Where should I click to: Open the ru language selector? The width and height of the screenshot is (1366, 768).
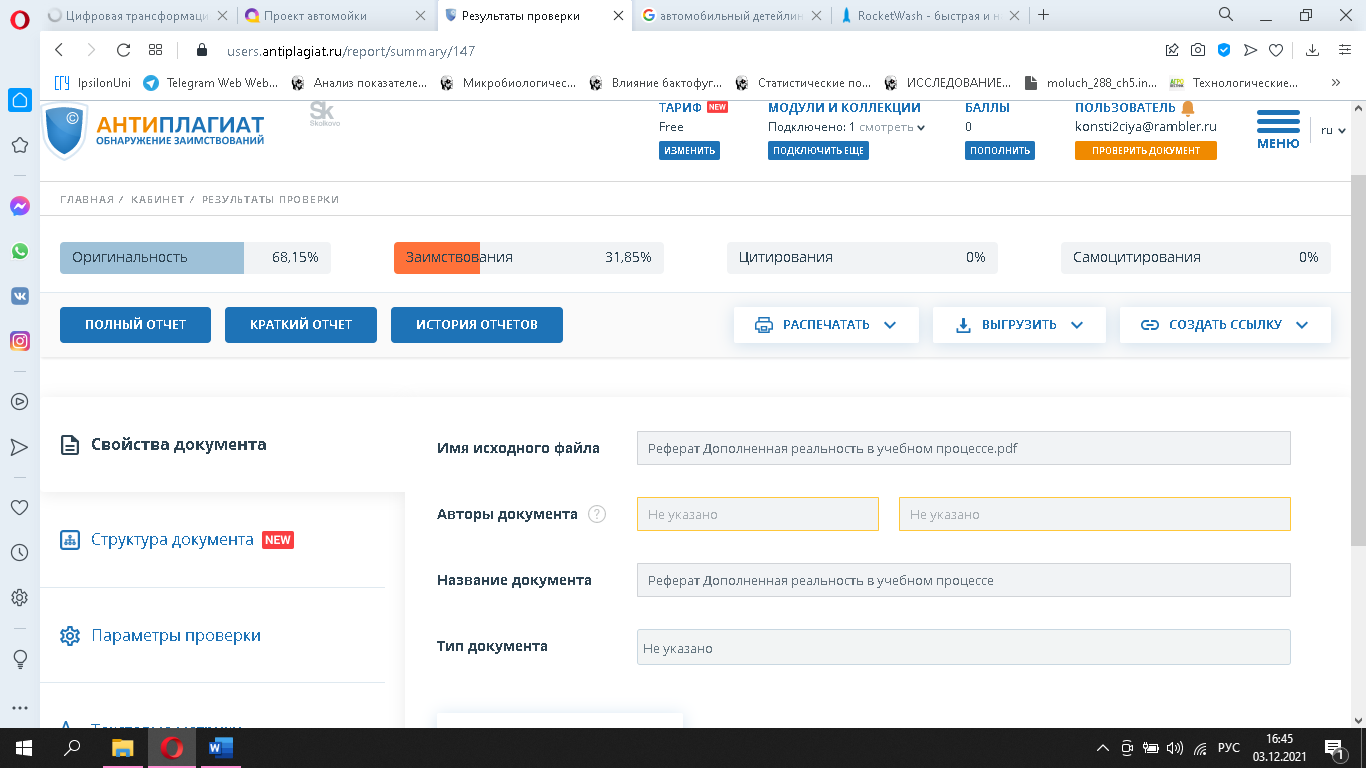[1333, 130]
